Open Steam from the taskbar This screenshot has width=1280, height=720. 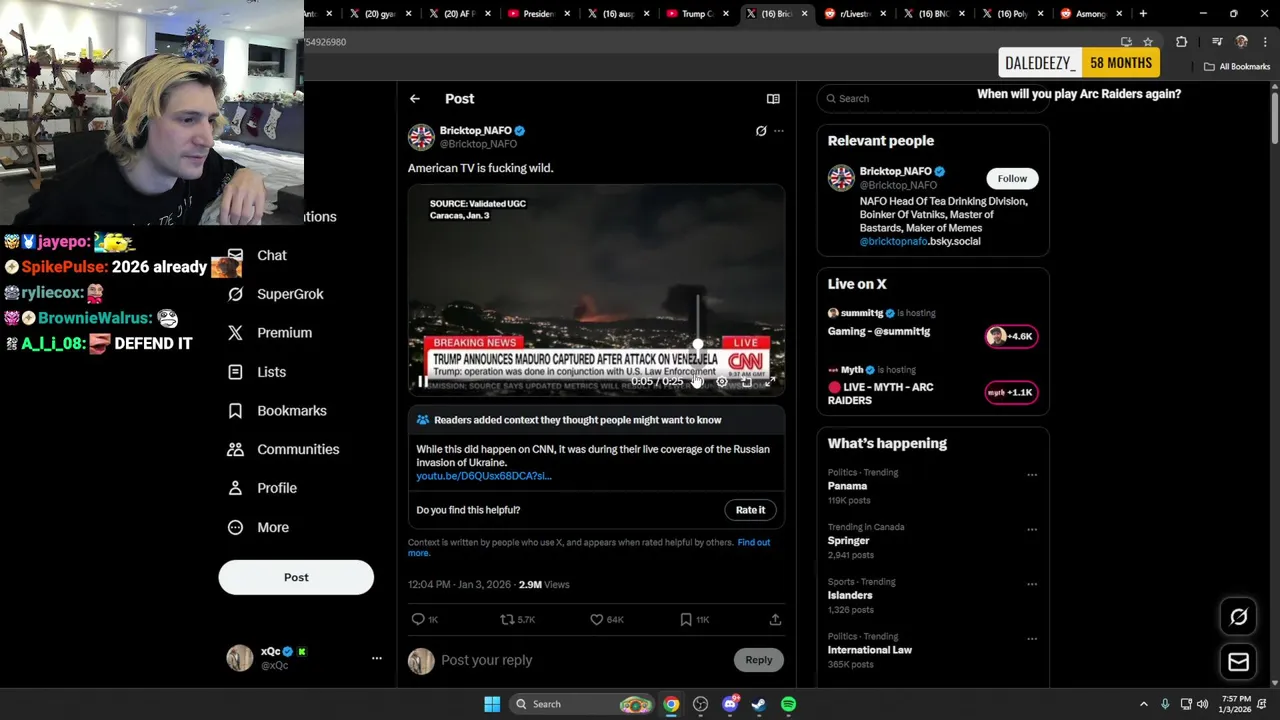759,704
